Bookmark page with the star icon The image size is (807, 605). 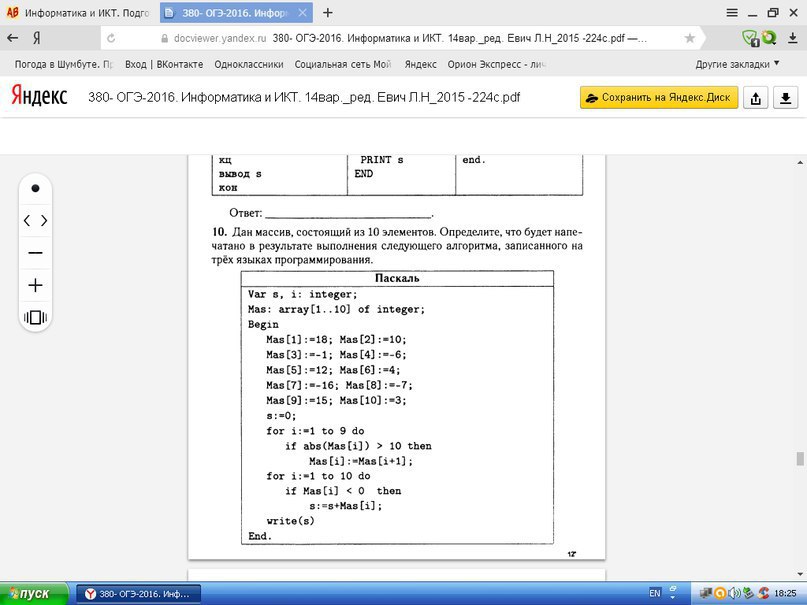click(689, 38)
